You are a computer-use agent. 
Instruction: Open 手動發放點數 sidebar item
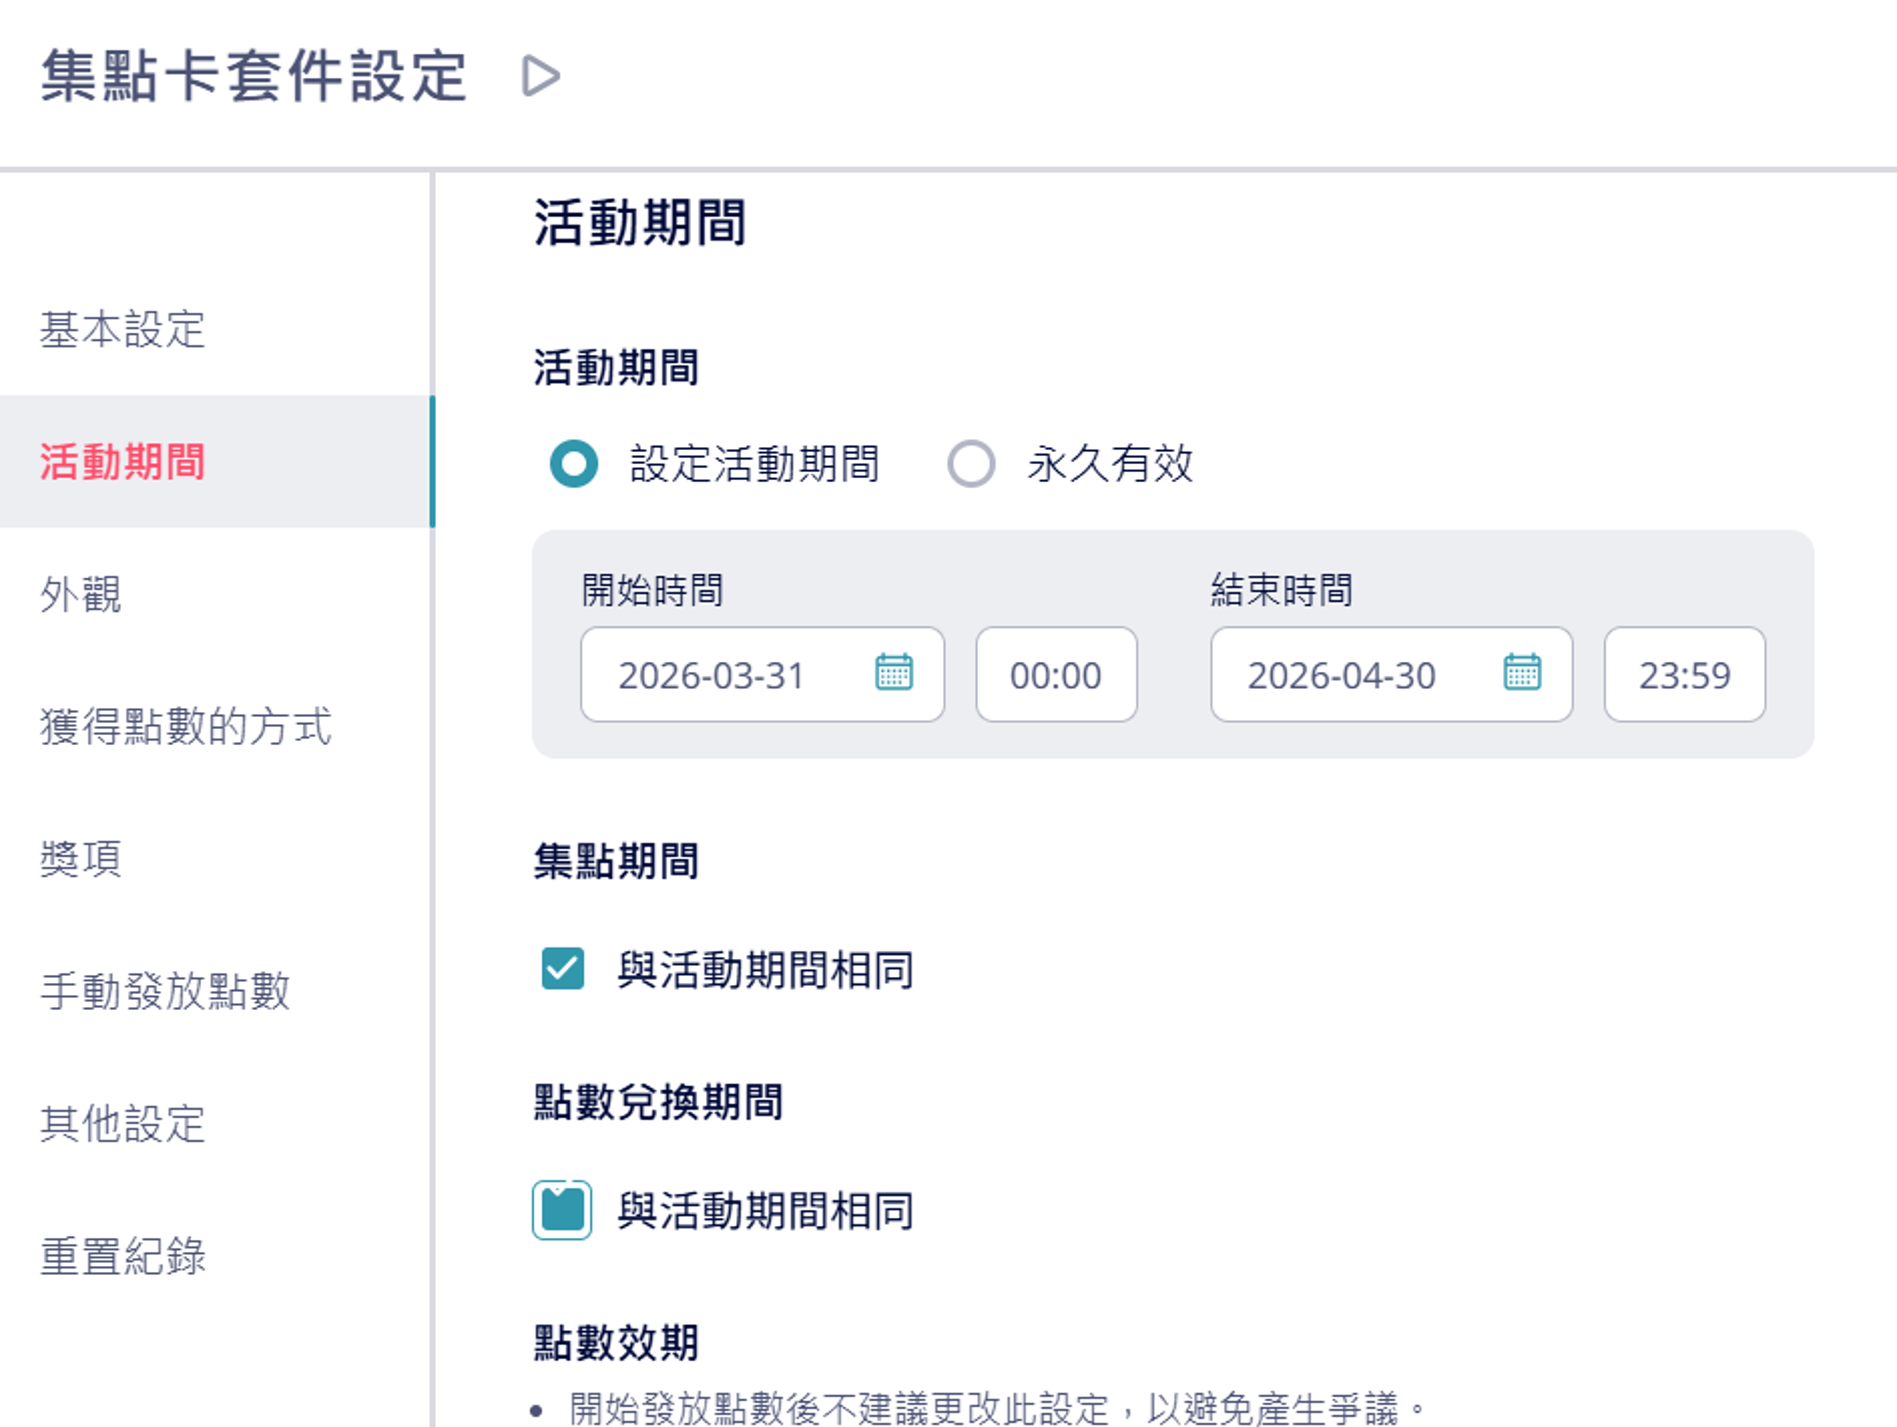pos(165,991)
